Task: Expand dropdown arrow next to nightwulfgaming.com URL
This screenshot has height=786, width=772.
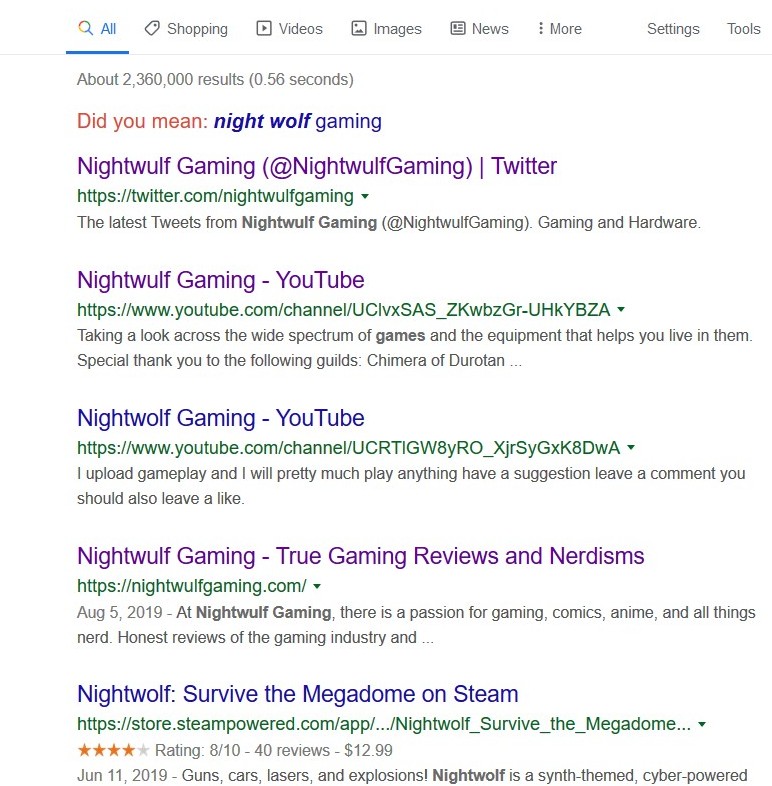Action: coord(317,585)
